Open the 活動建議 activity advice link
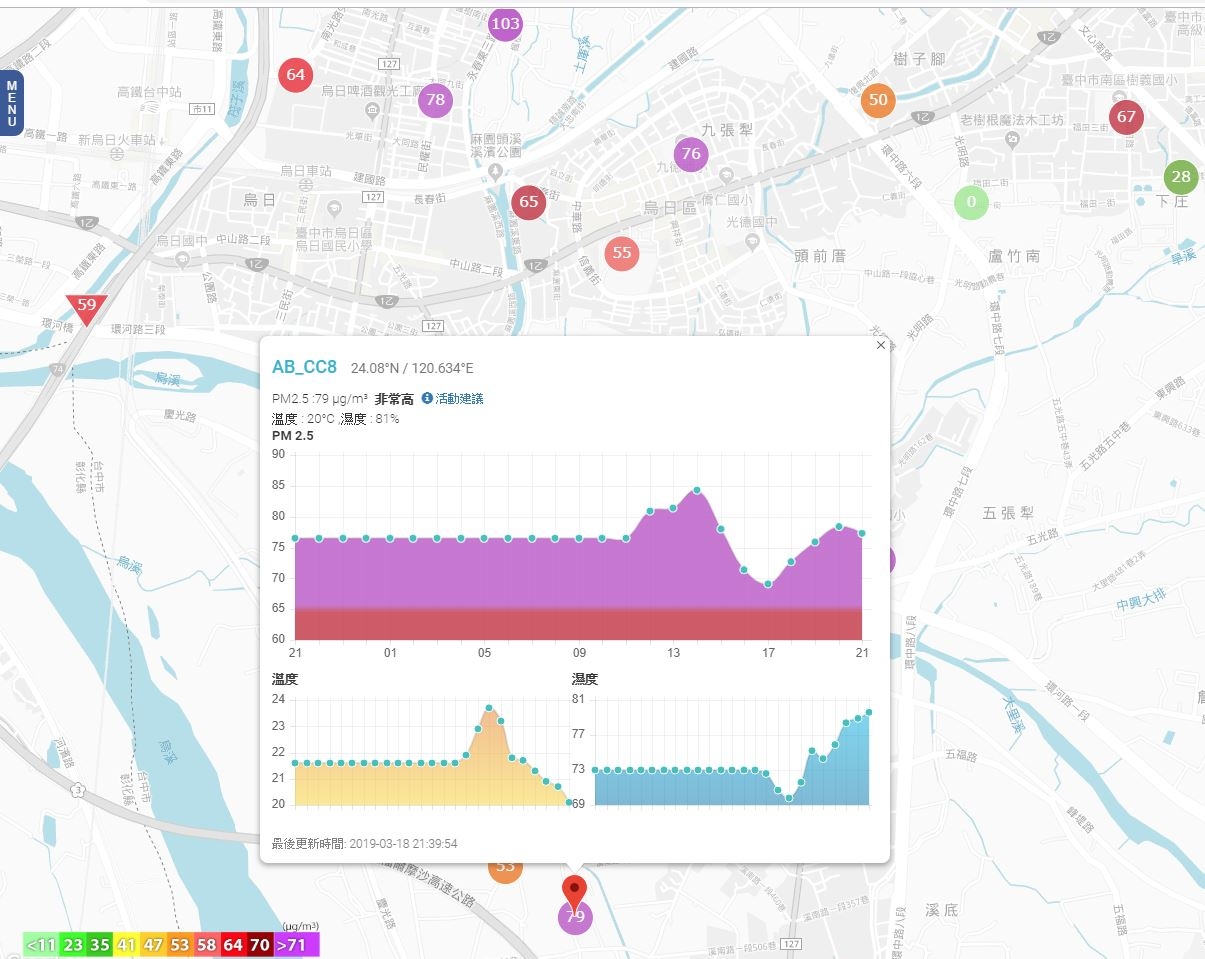The height and width of the screenshot is (959, 1205). coord(459,399)
